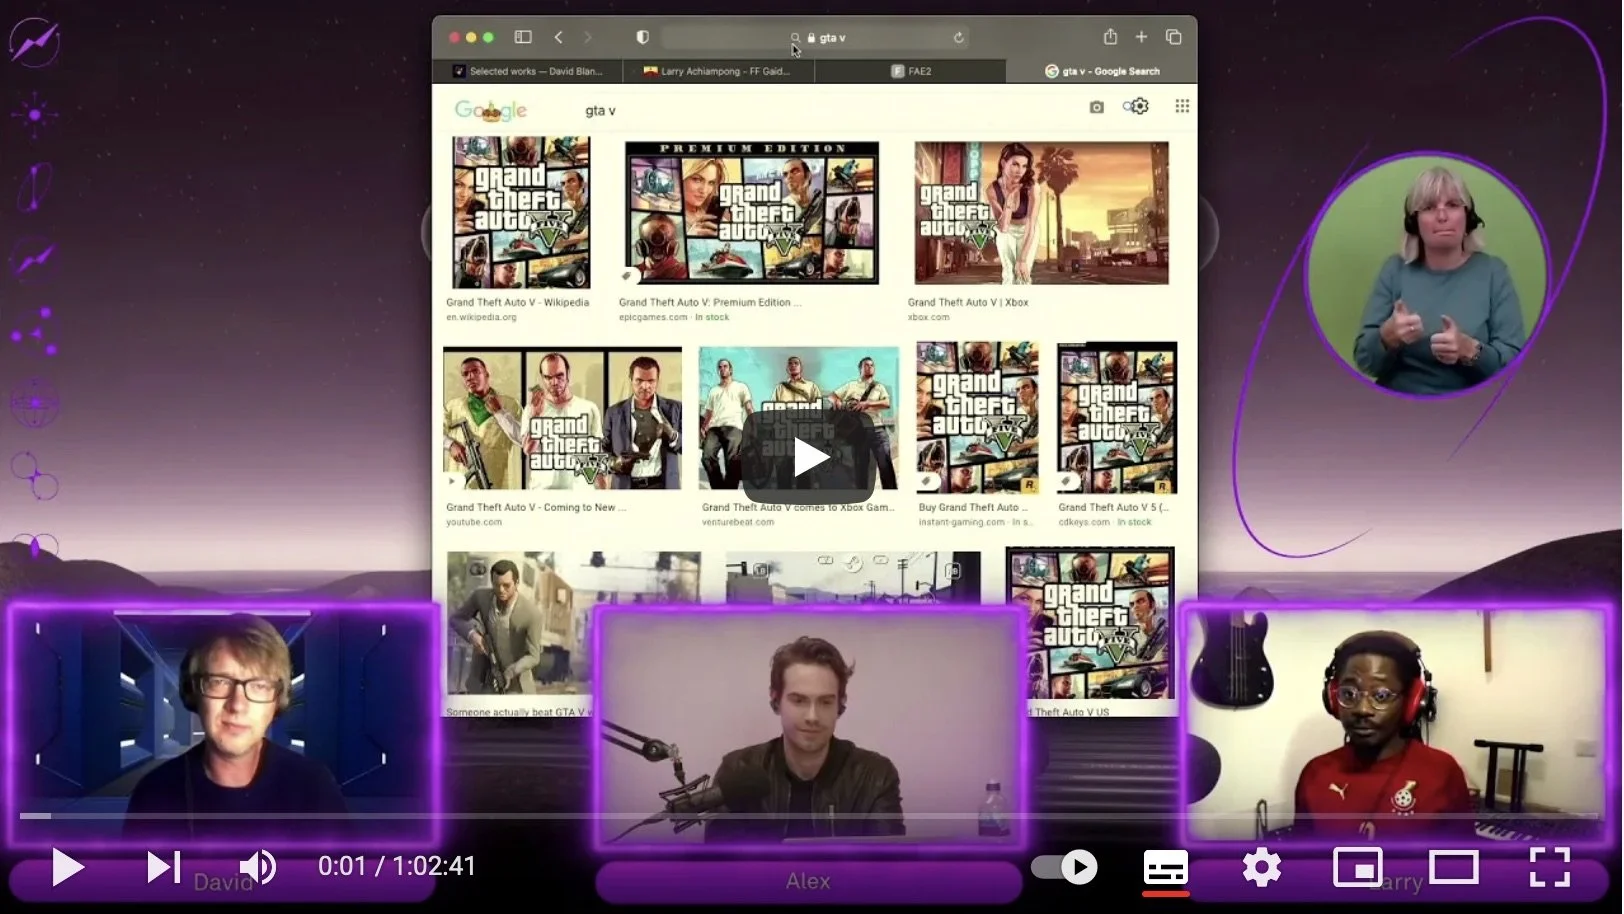Click the sign language interpreter video circle
The width and height of the screenshot is (1624, 914).
click(x=1427, y=275)
